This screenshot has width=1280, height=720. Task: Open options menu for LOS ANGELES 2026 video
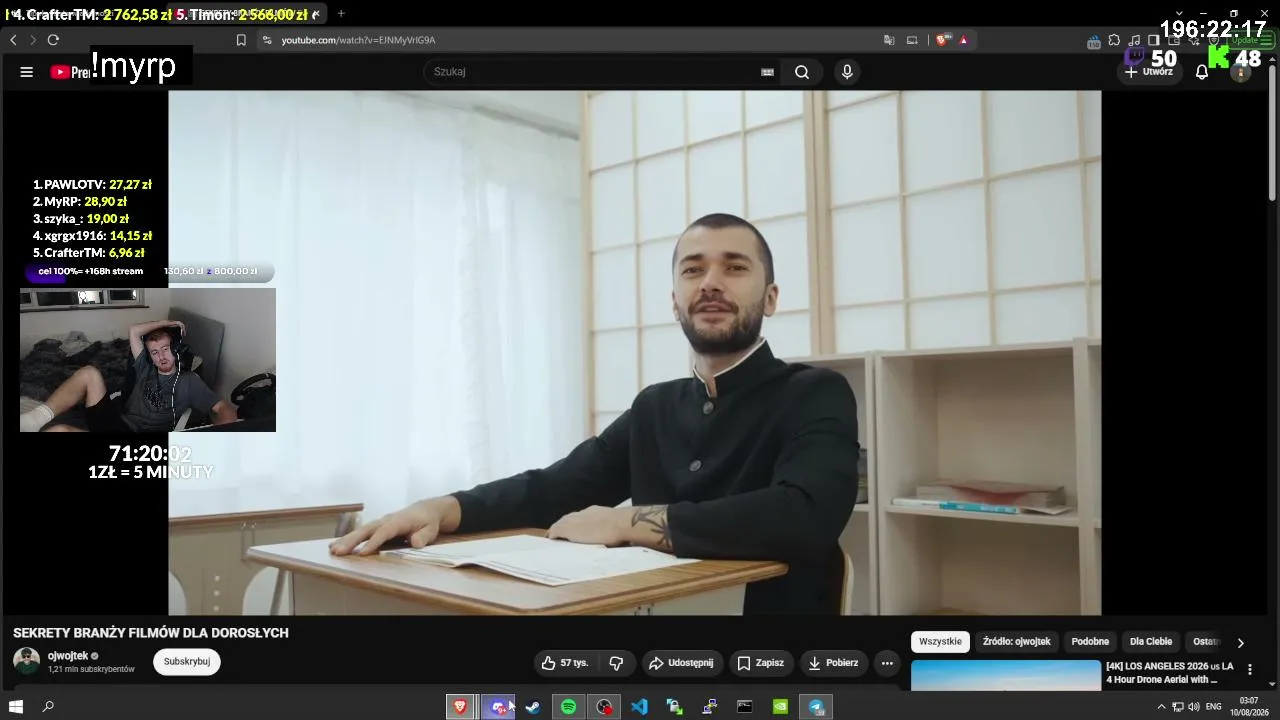(1249, 670)
